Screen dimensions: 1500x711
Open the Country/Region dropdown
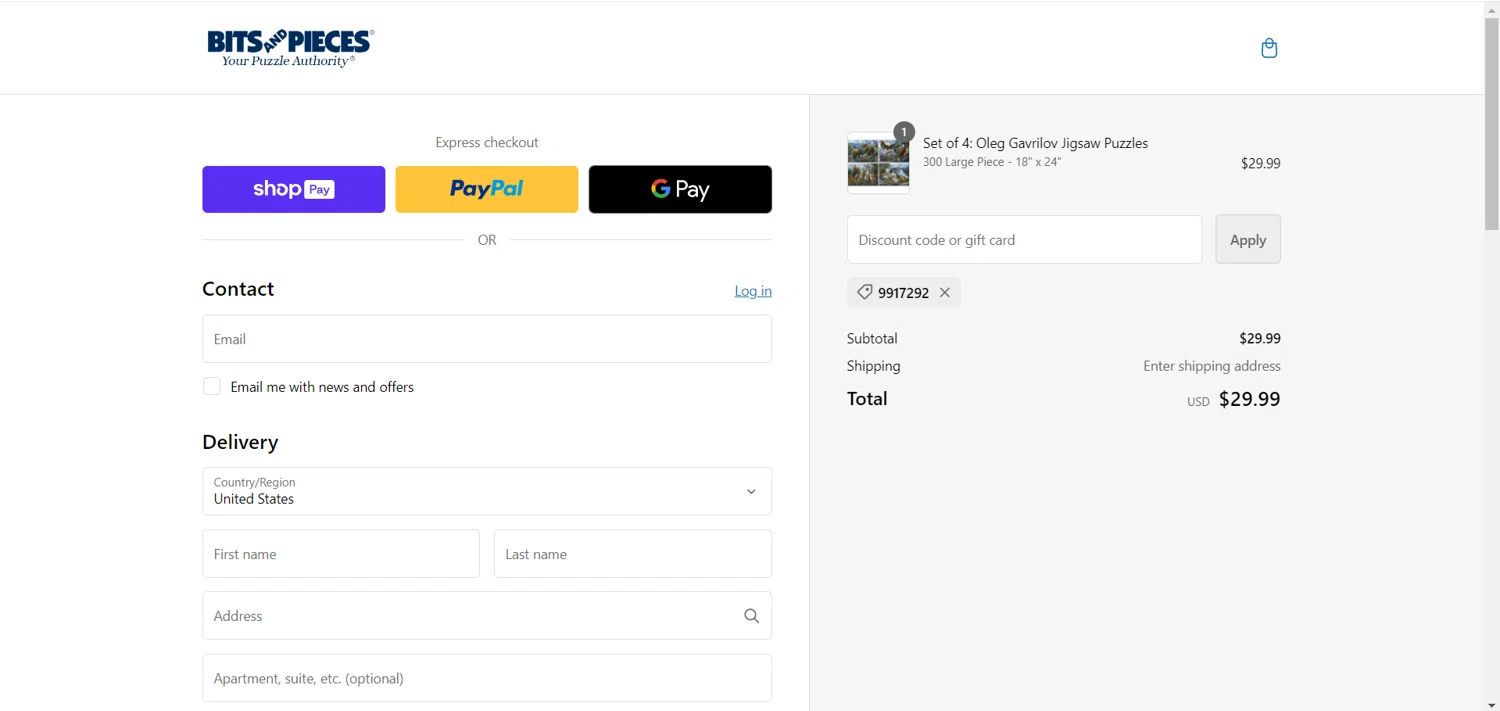(487, 491)
